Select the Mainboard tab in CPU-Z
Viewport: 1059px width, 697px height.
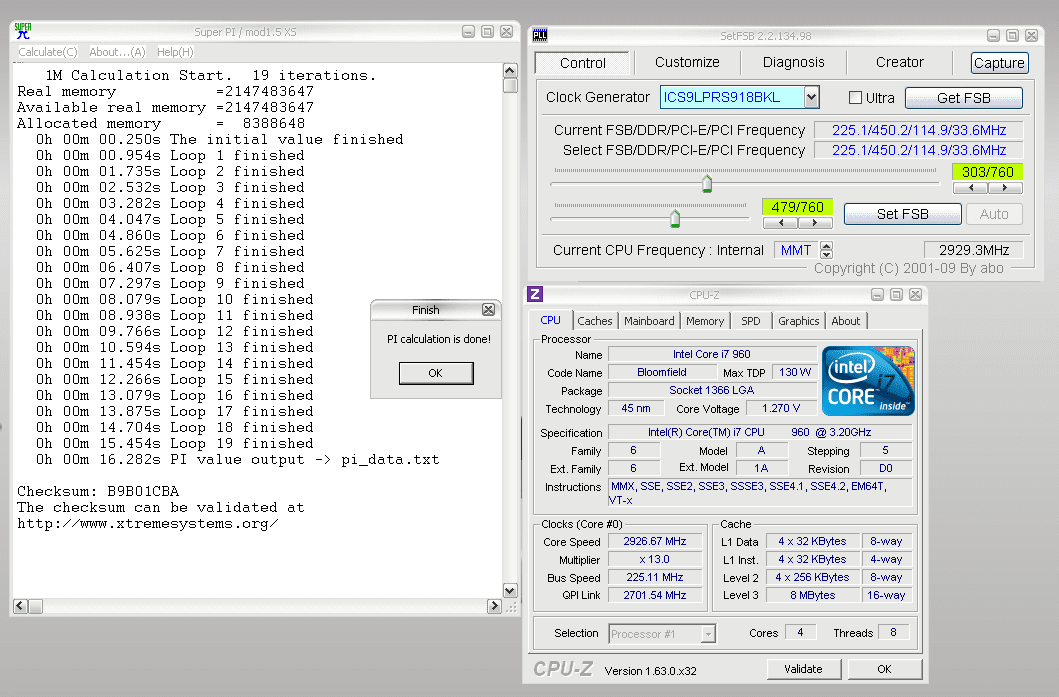[649, 321]
